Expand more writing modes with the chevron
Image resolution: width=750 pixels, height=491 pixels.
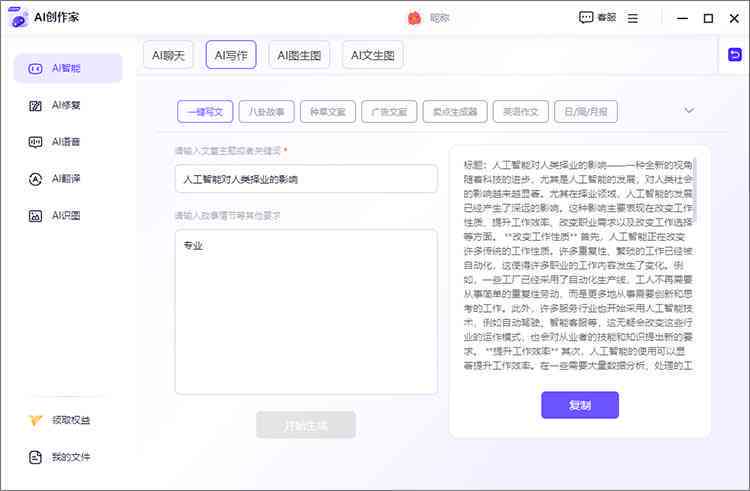pyautogui.click(x=689, y=110)
